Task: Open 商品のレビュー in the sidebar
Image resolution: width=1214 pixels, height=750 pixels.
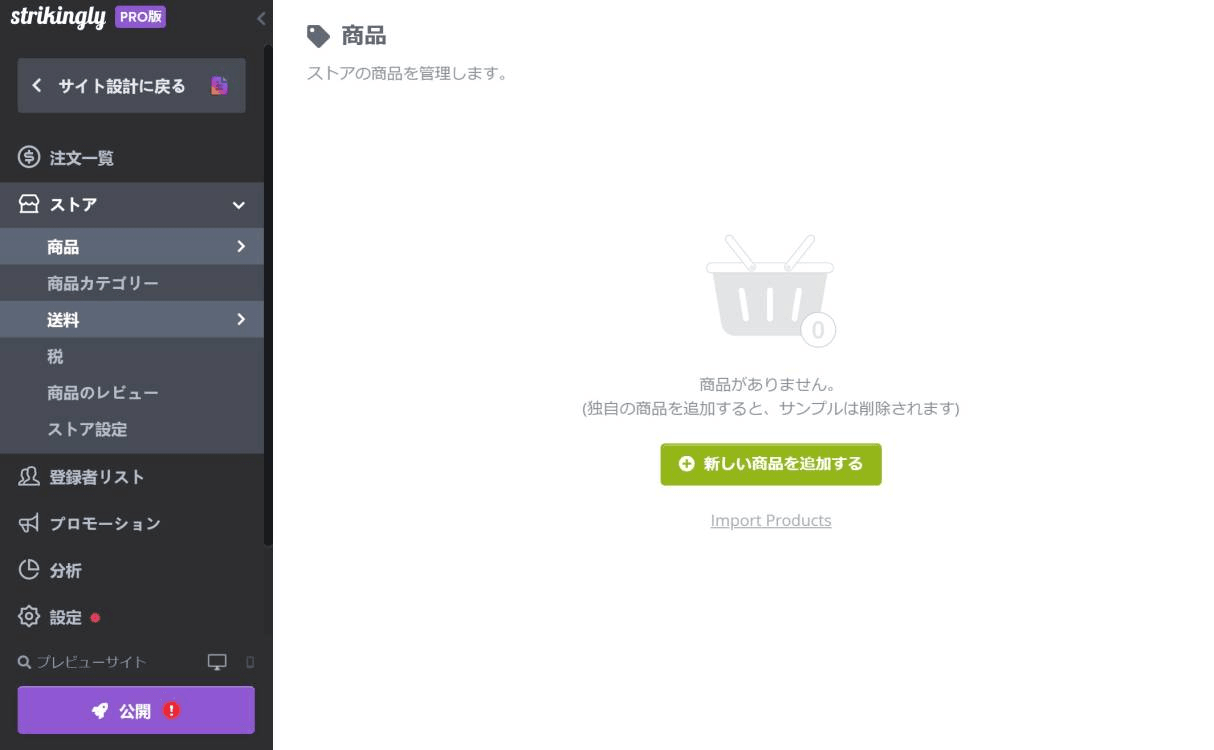Action: [x=100, y=393]
